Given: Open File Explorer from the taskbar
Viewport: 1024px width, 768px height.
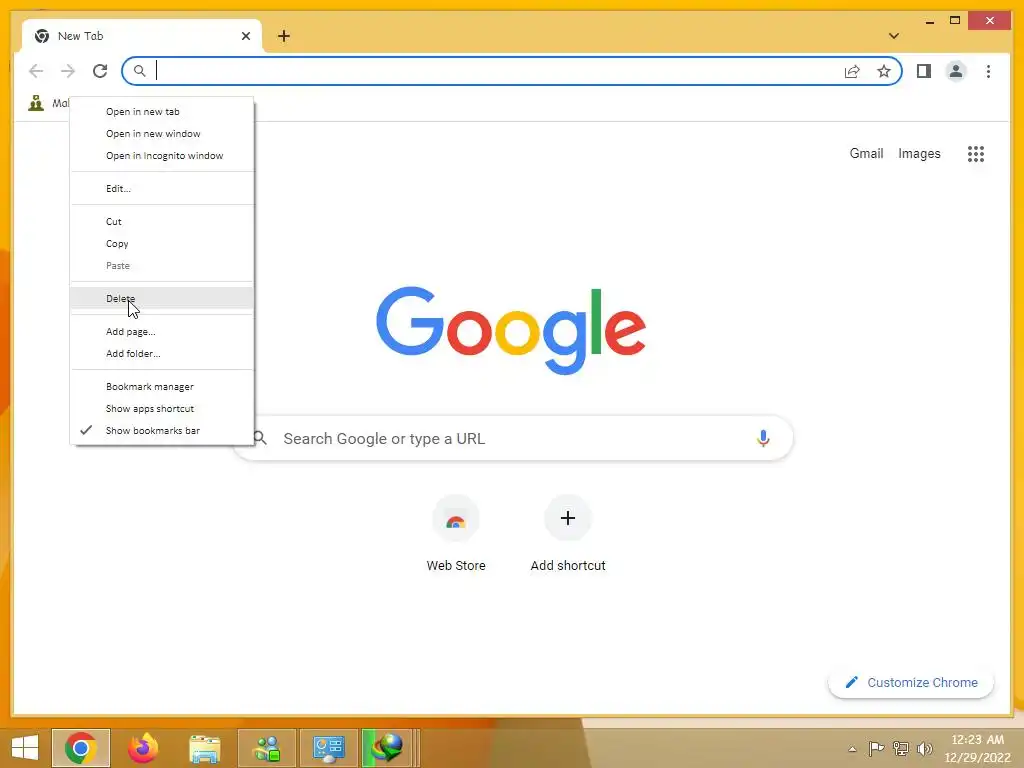Looking at the screenshot, I should pos(204,748).
